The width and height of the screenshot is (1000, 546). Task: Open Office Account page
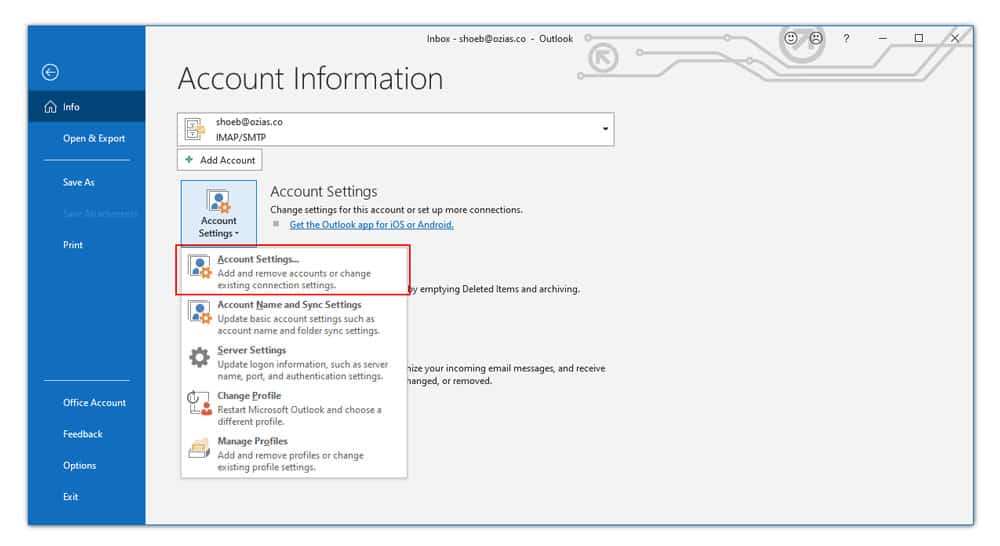(x=94, y=402)
